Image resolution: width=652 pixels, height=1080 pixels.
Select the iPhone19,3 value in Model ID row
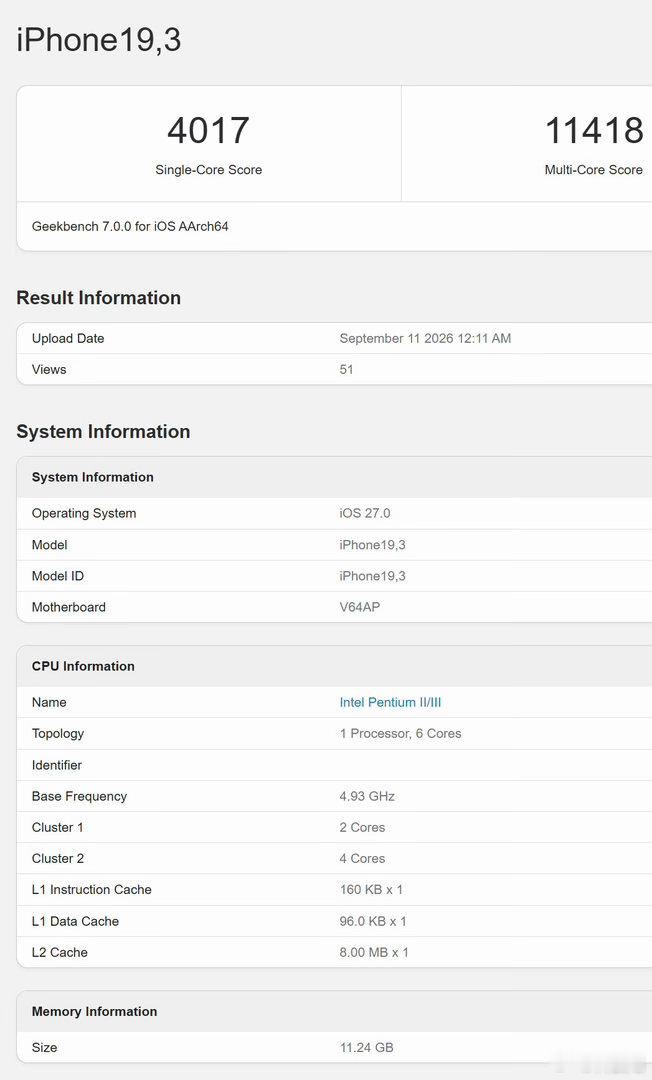pyautogui.click(x=372, y=577)
